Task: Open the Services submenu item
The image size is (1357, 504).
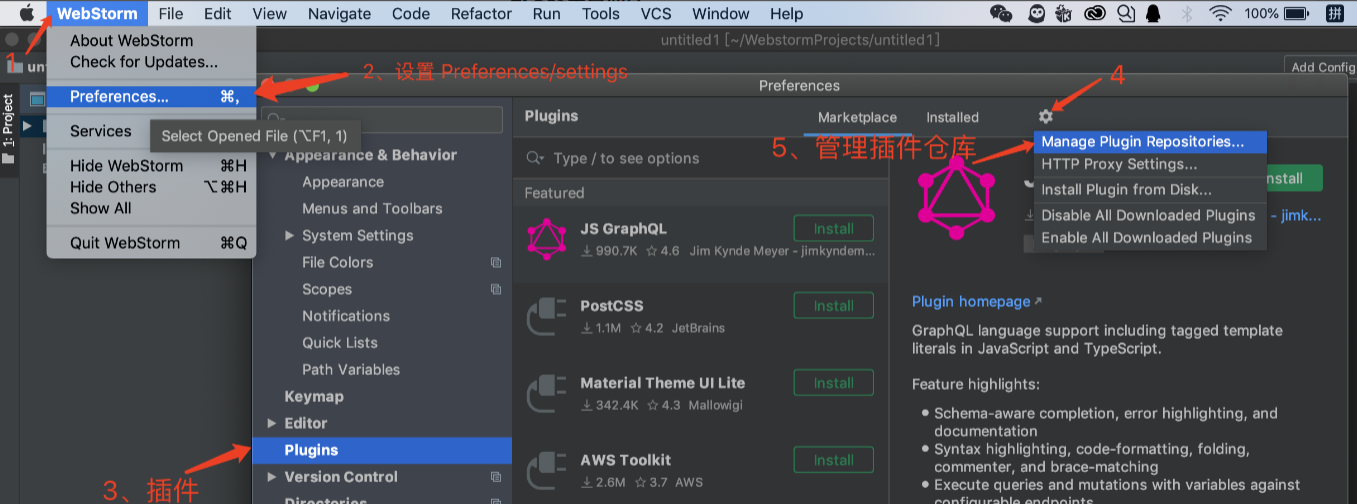Action: 100,131
